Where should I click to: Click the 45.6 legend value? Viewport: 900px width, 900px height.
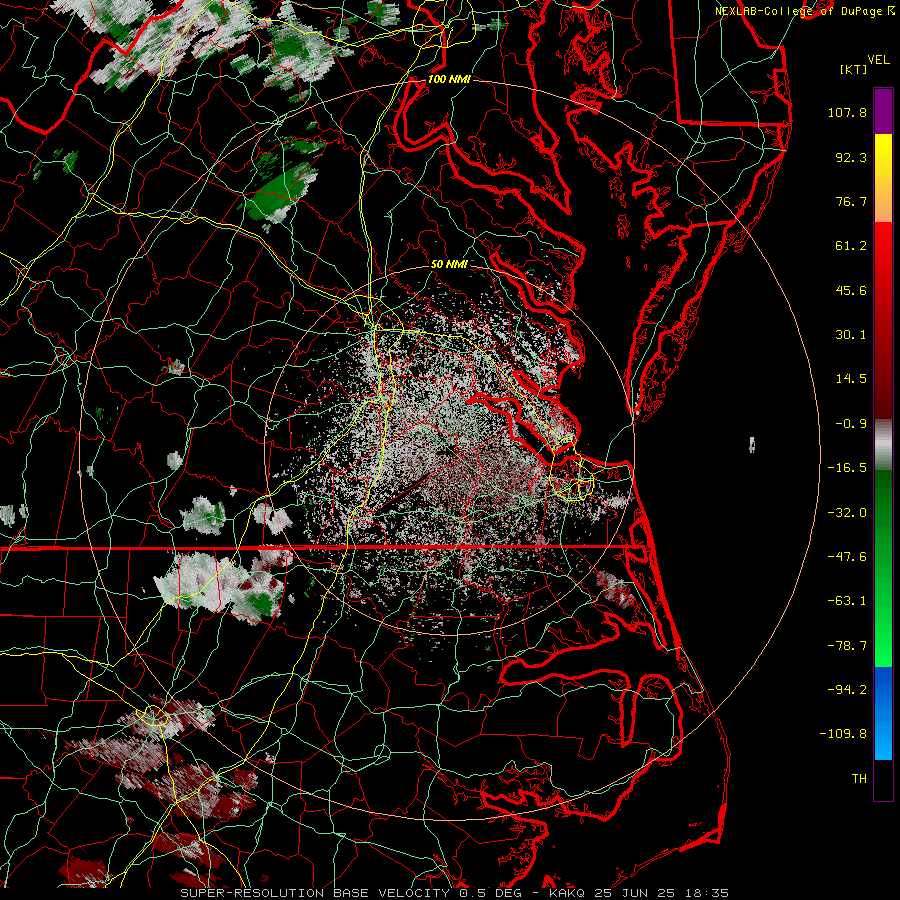[851, 290]
